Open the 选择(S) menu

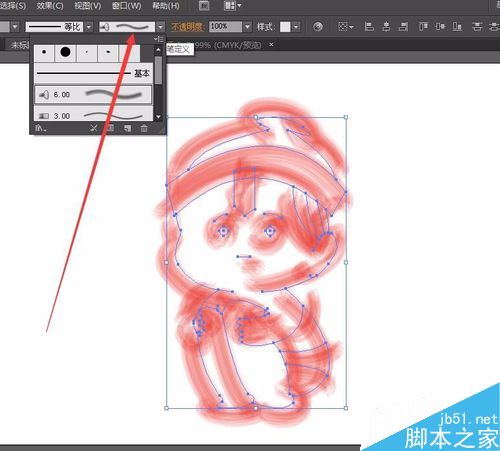click(12, 6)
